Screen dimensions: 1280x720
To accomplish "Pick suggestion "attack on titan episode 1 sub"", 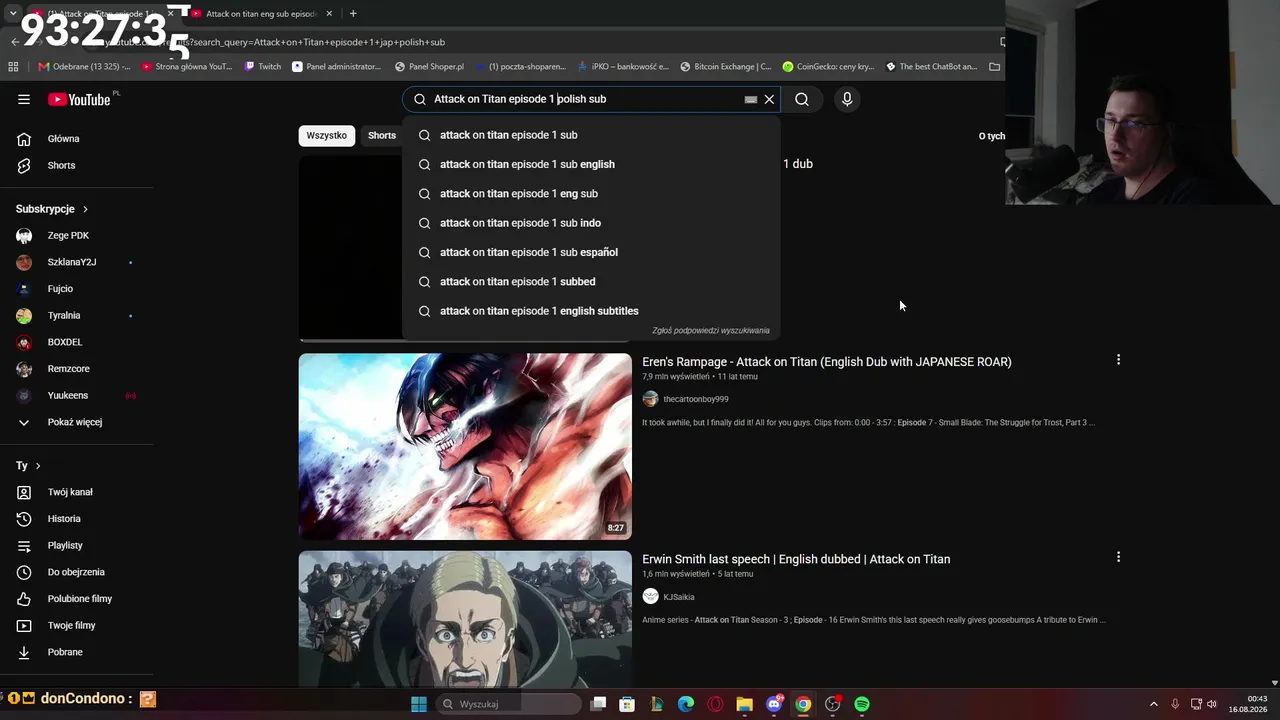I will click(x=591, y=135).
